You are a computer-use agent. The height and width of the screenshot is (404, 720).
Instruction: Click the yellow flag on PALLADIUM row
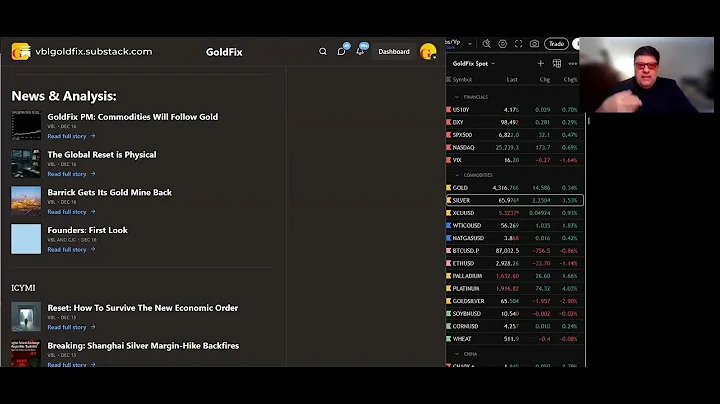449,276
